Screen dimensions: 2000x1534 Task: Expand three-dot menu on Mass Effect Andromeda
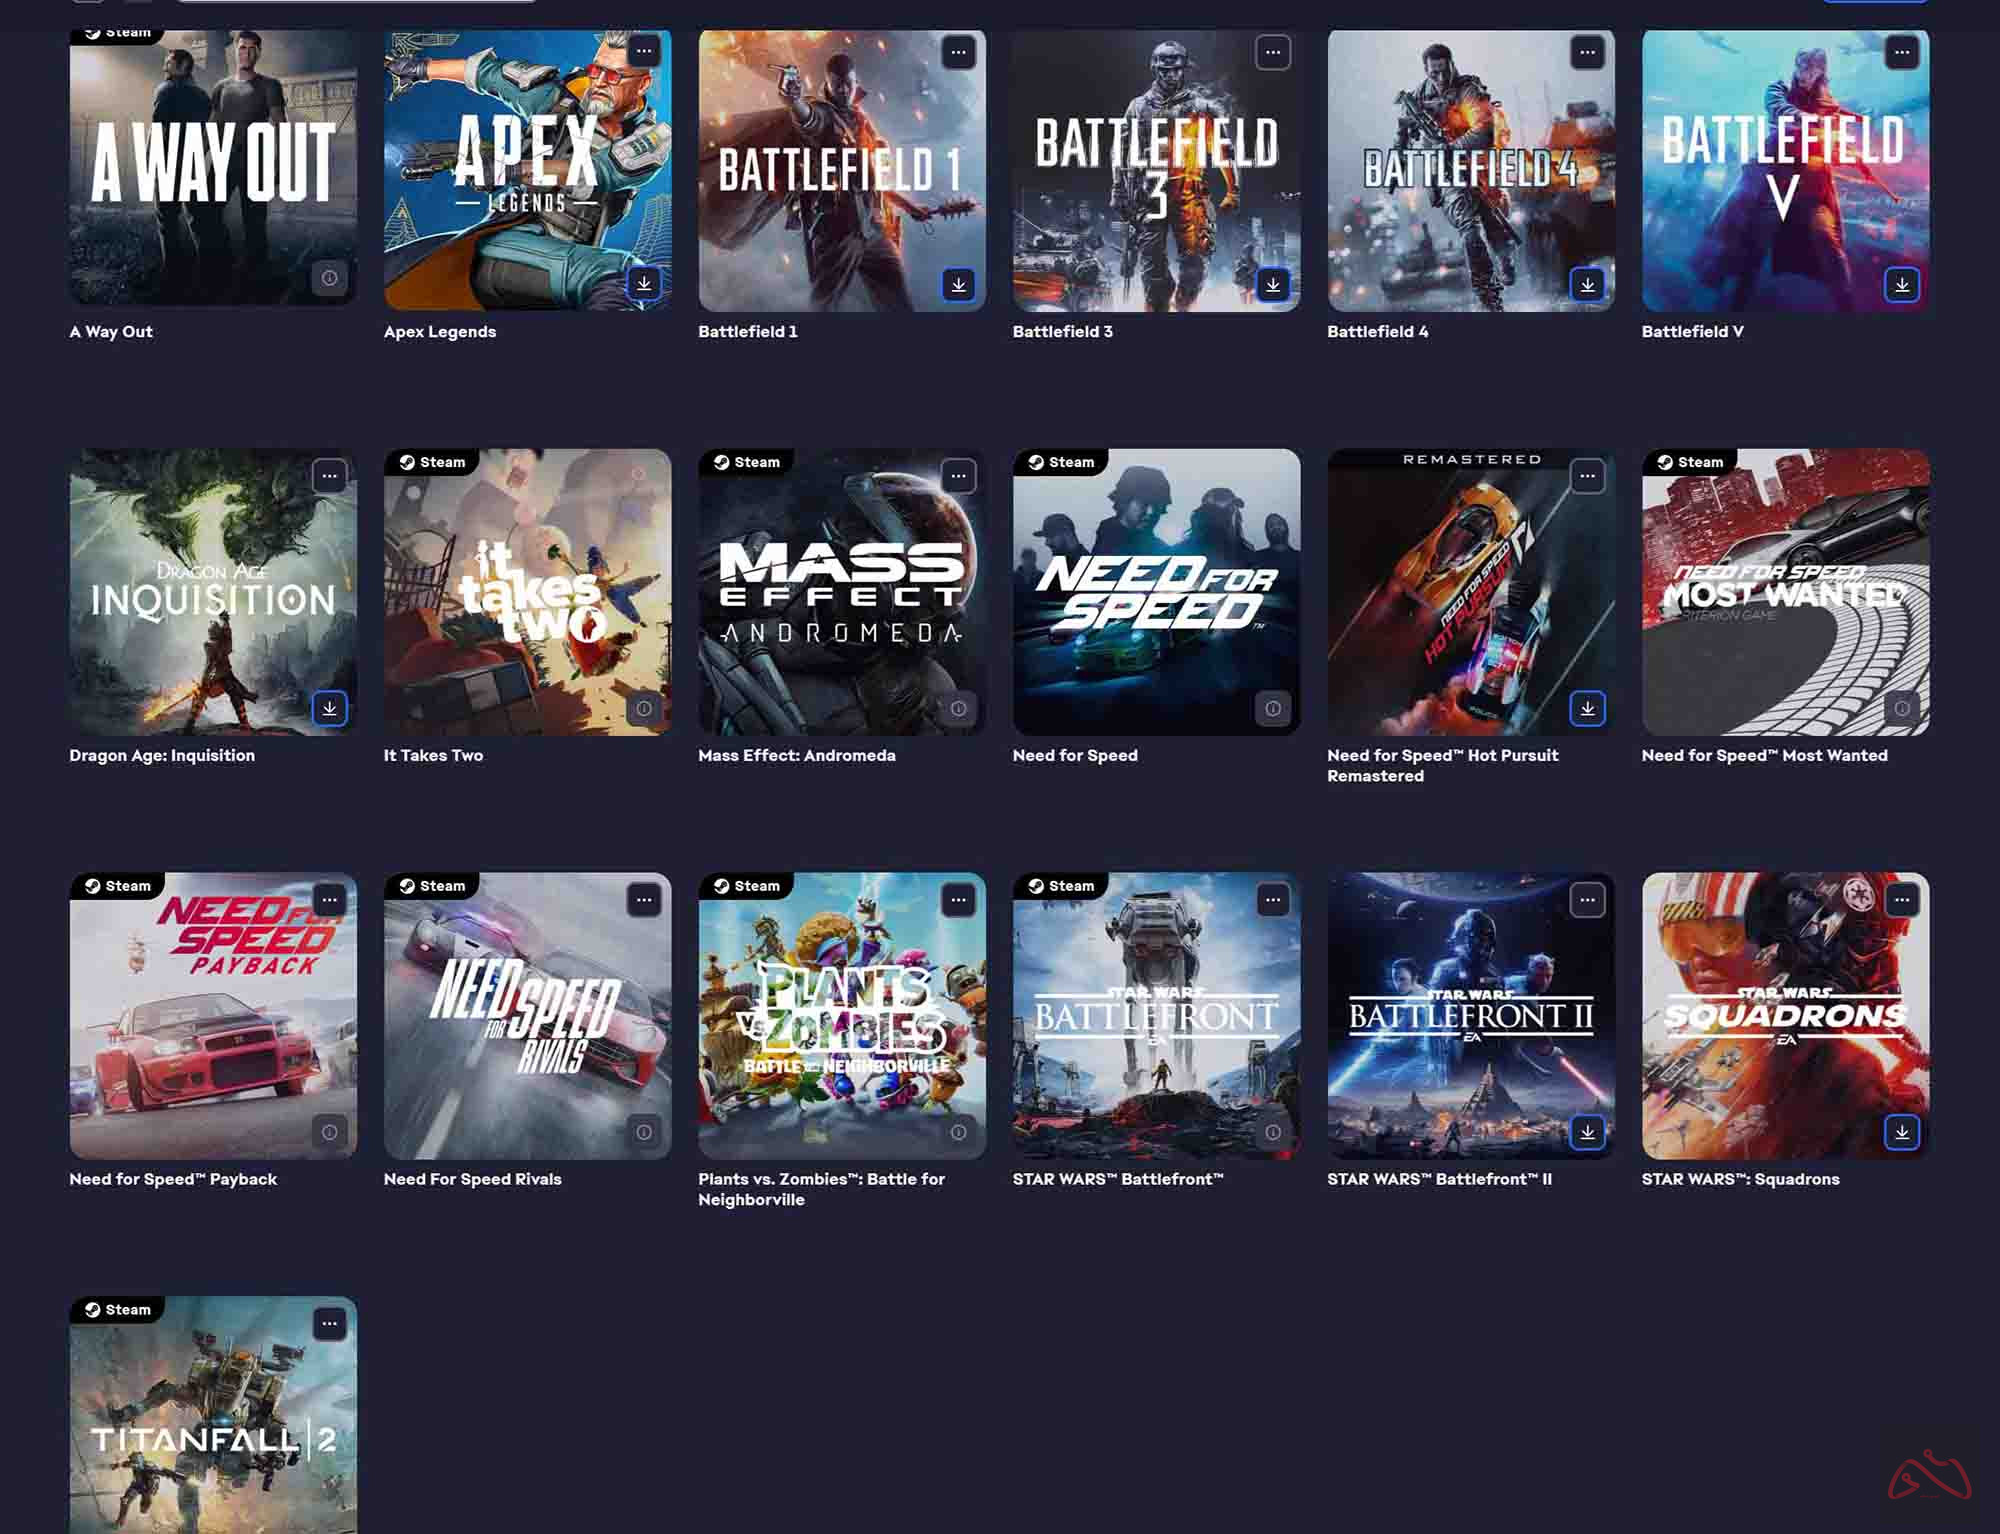[x=958, y=476]
